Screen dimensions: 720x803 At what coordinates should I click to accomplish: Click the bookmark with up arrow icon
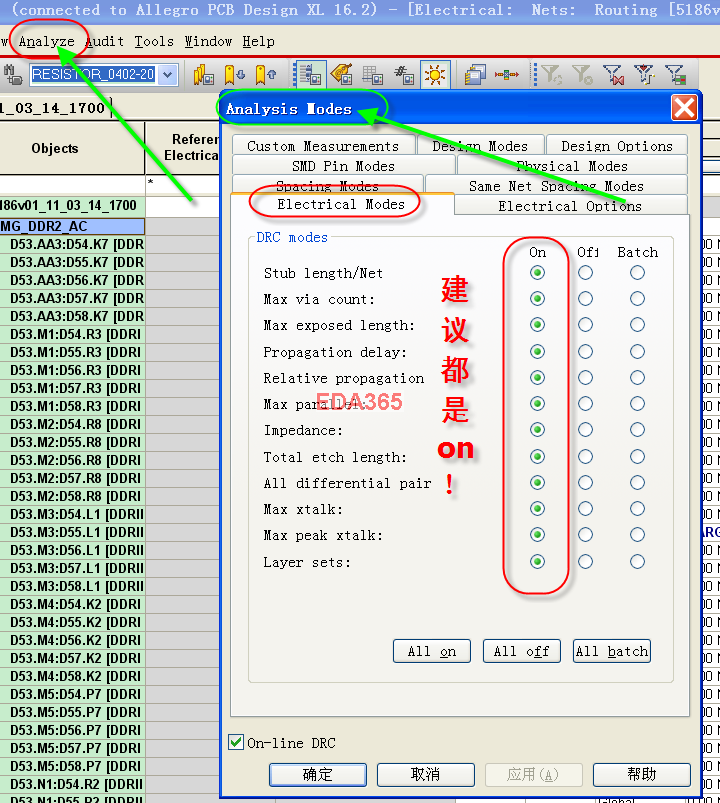265,75
